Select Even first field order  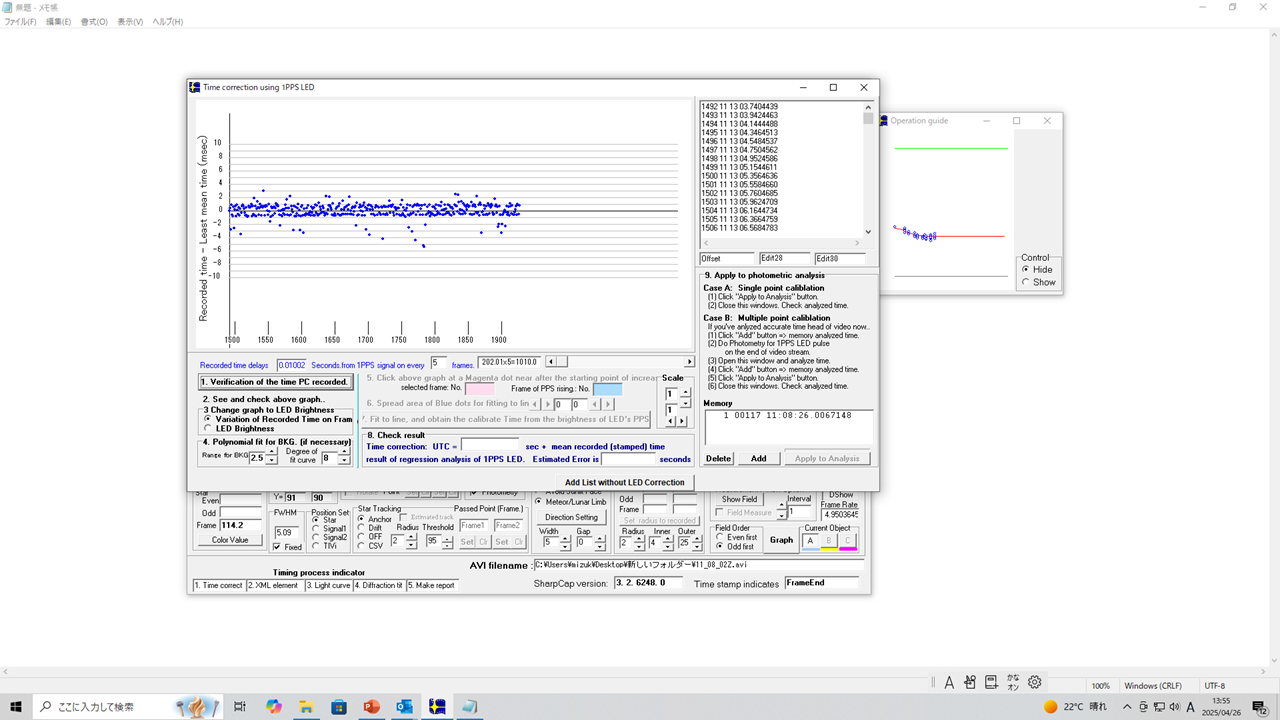tap(720, 537)
